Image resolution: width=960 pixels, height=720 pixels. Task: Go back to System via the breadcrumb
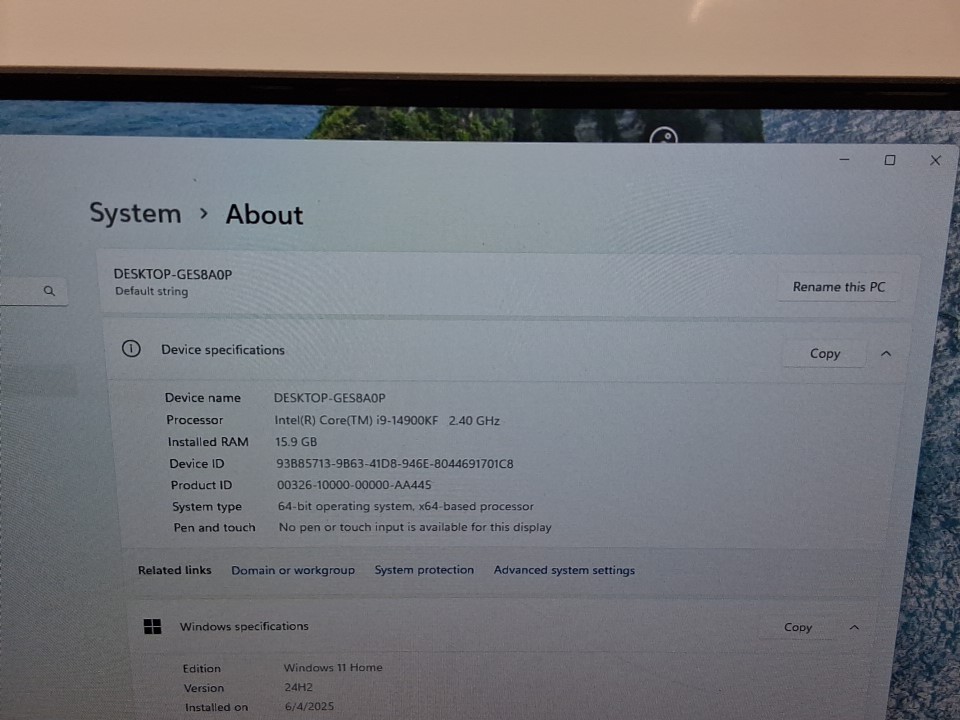[135, 214]
